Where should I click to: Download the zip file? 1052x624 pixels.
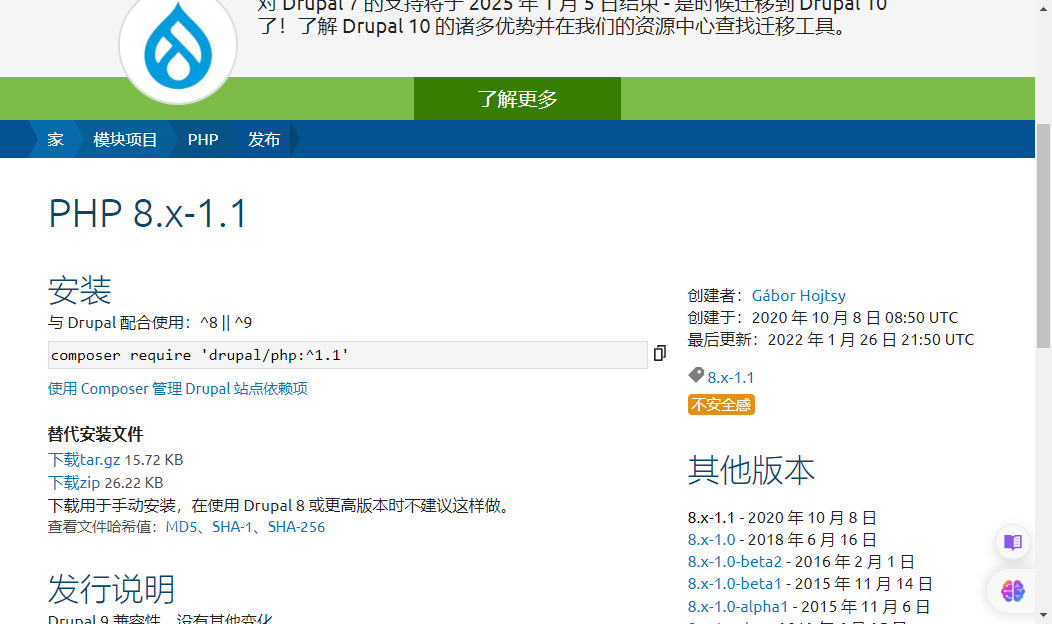click(x=74, y=482)
